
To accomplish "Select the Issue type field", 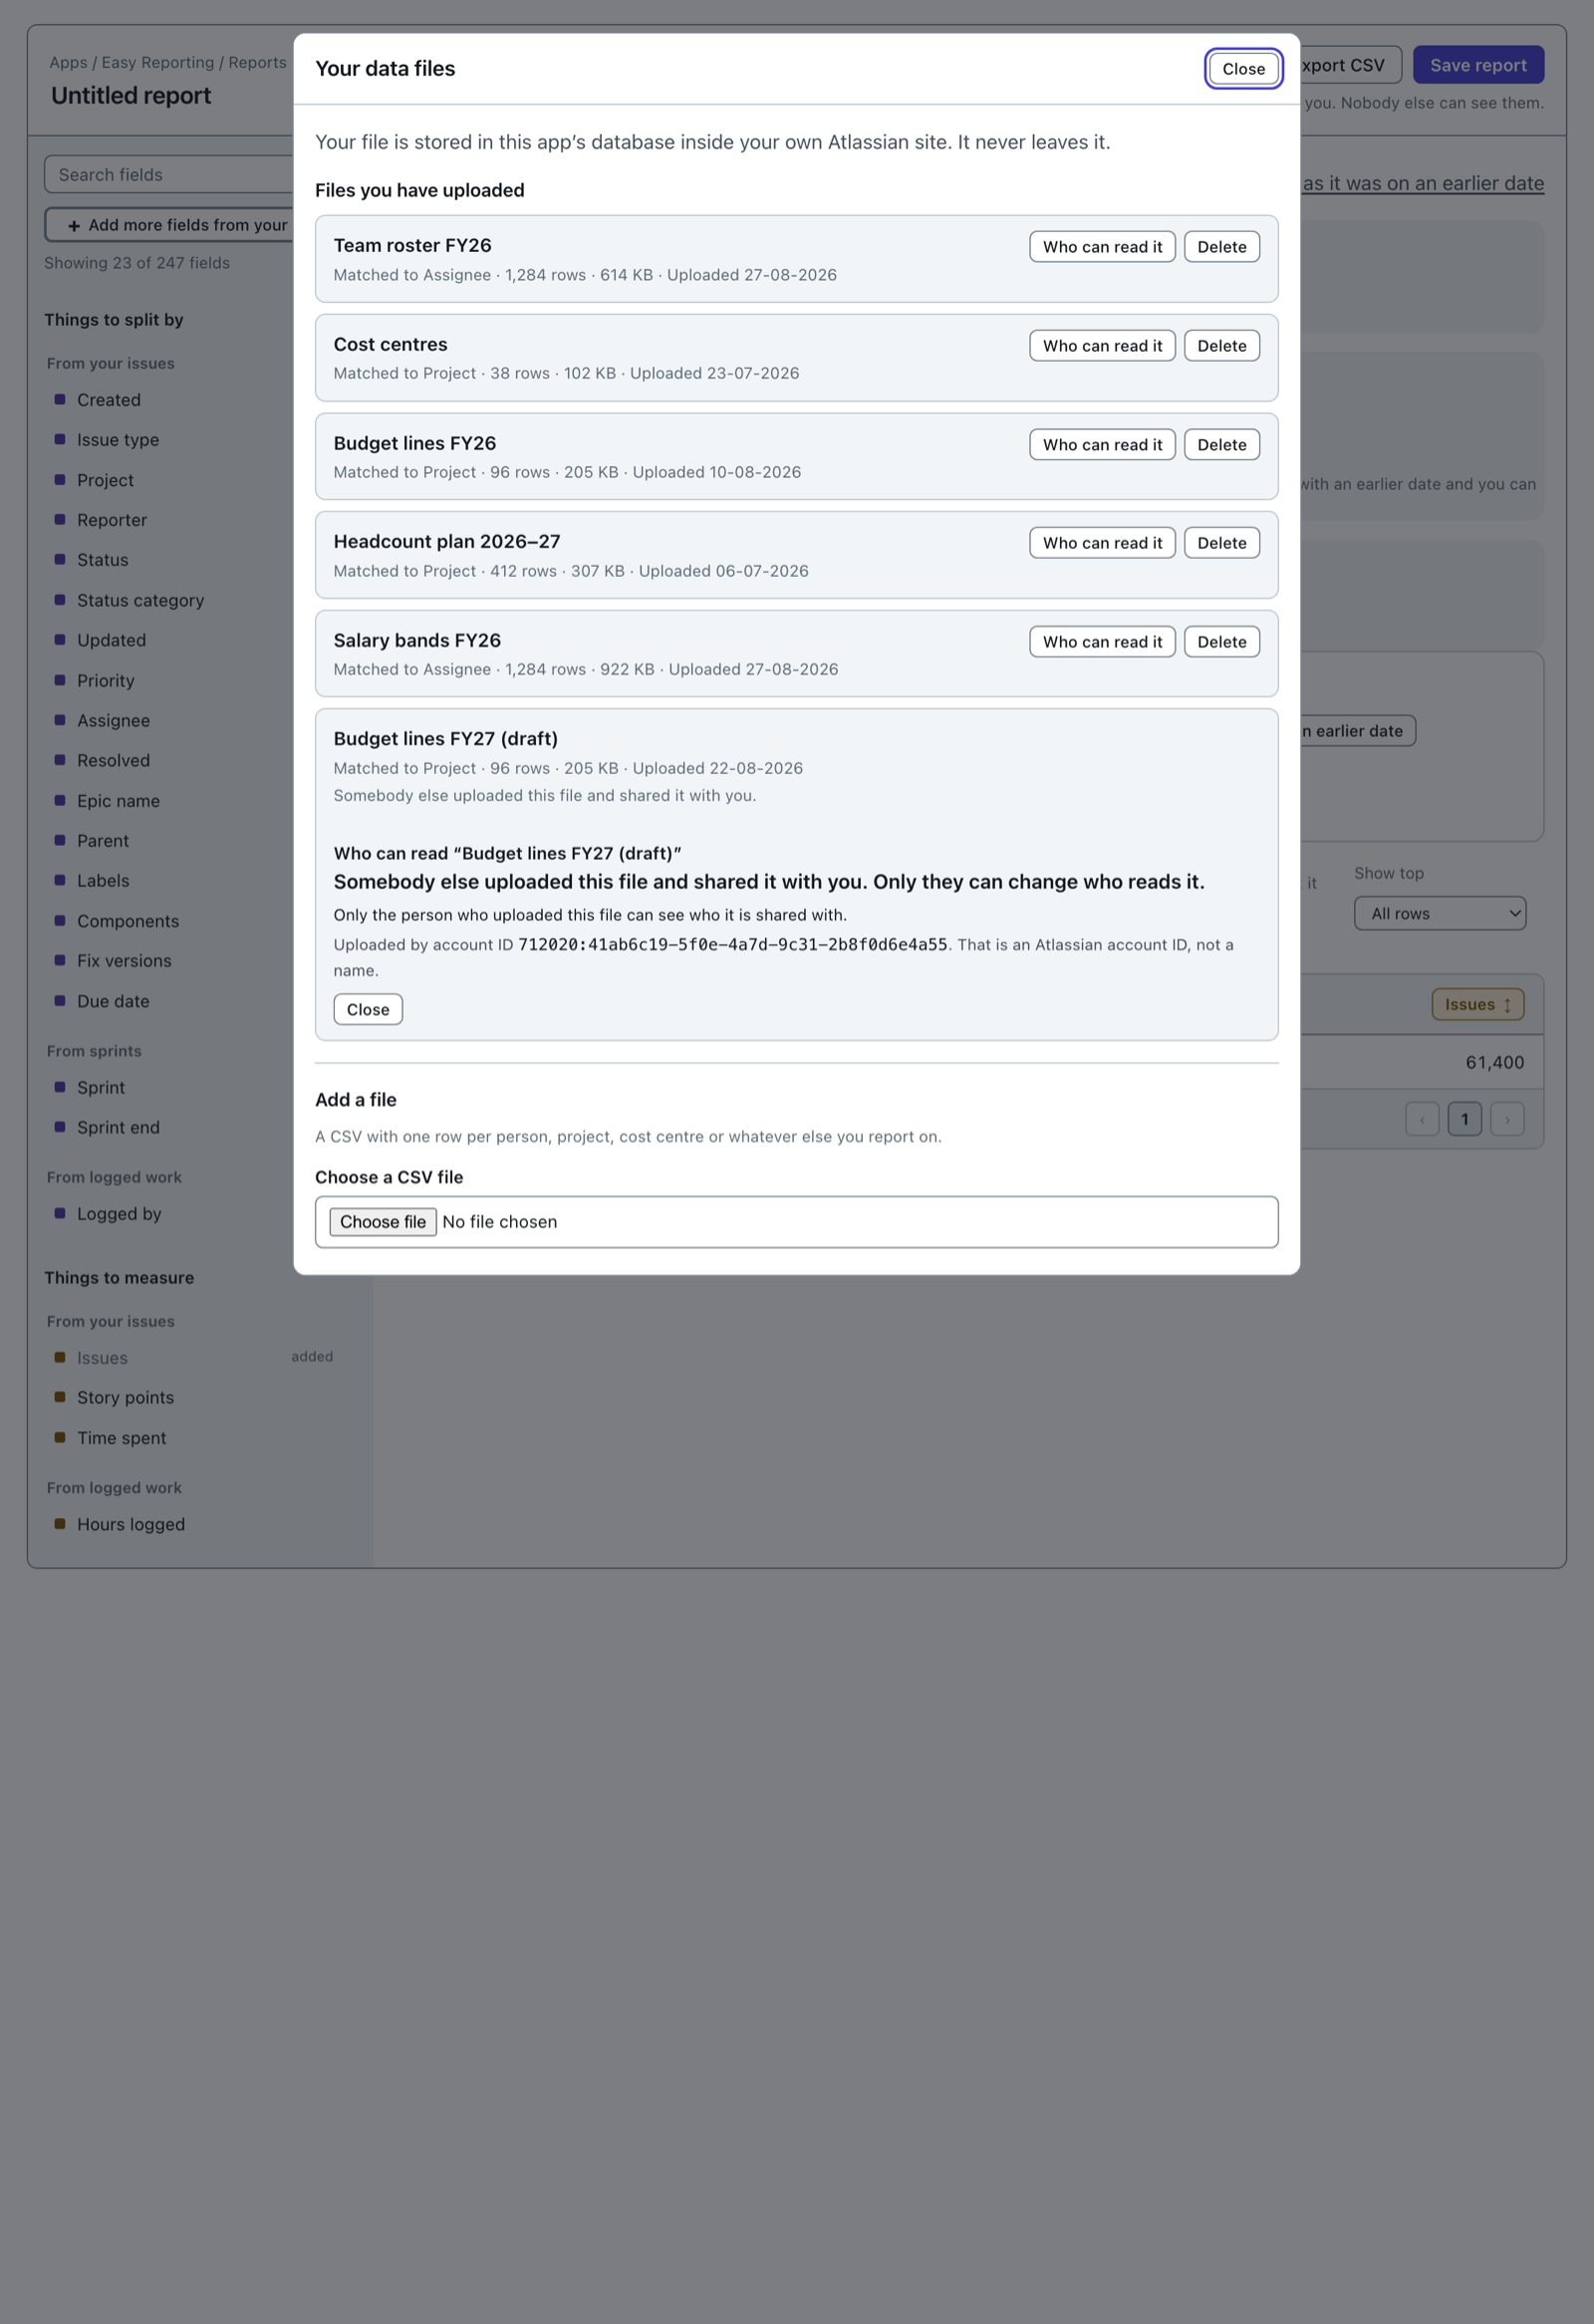I will coord(118,440).
